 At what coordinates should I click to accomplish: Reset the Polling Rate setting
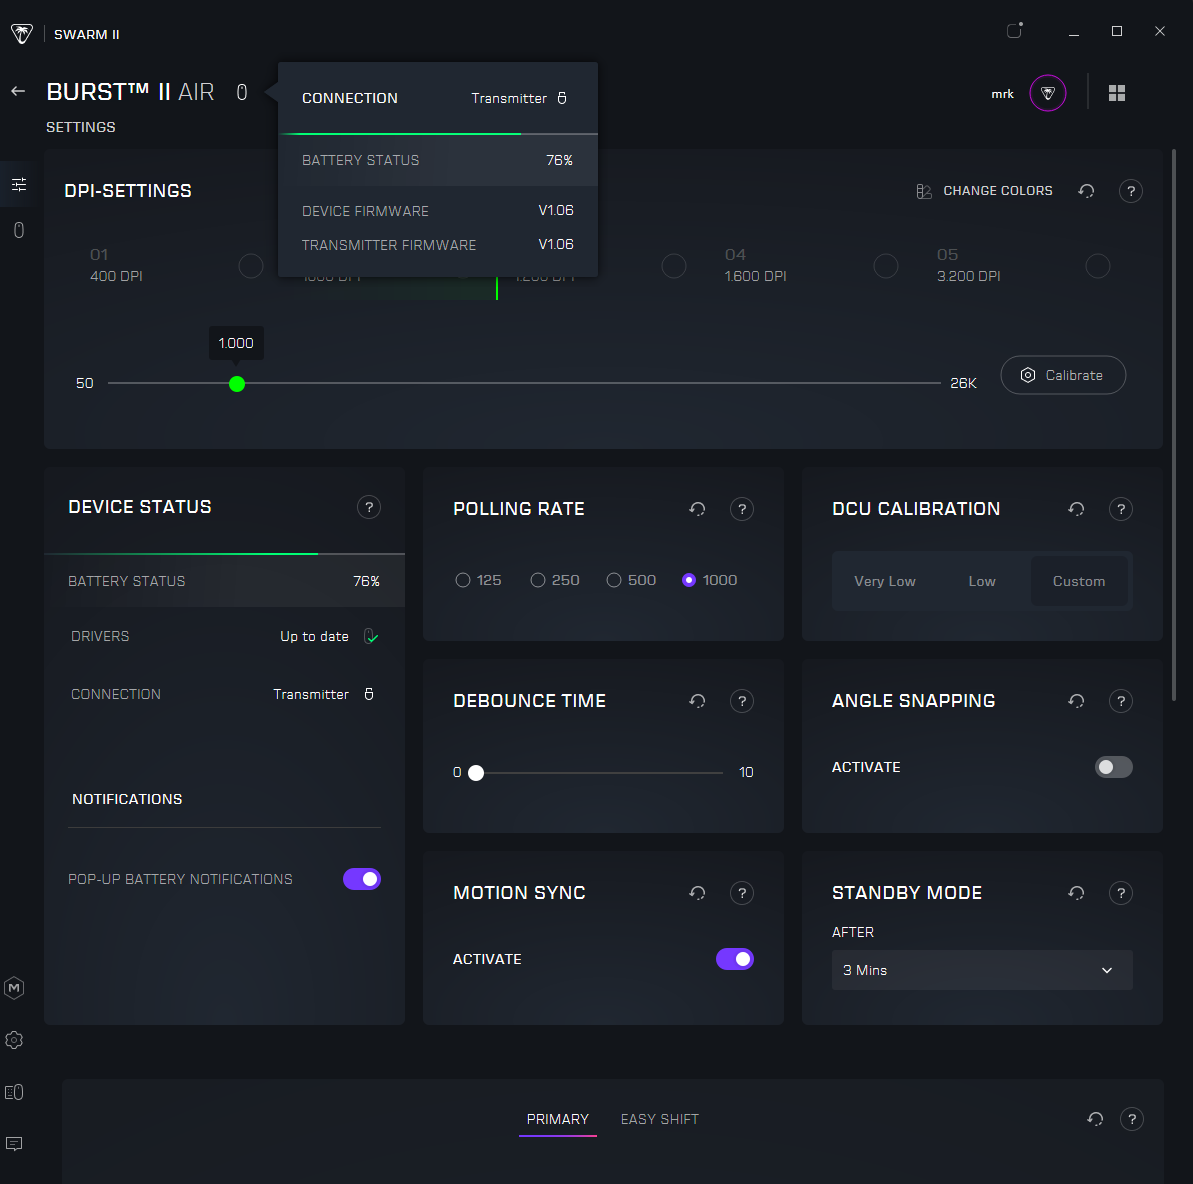[x=697, y=509]
